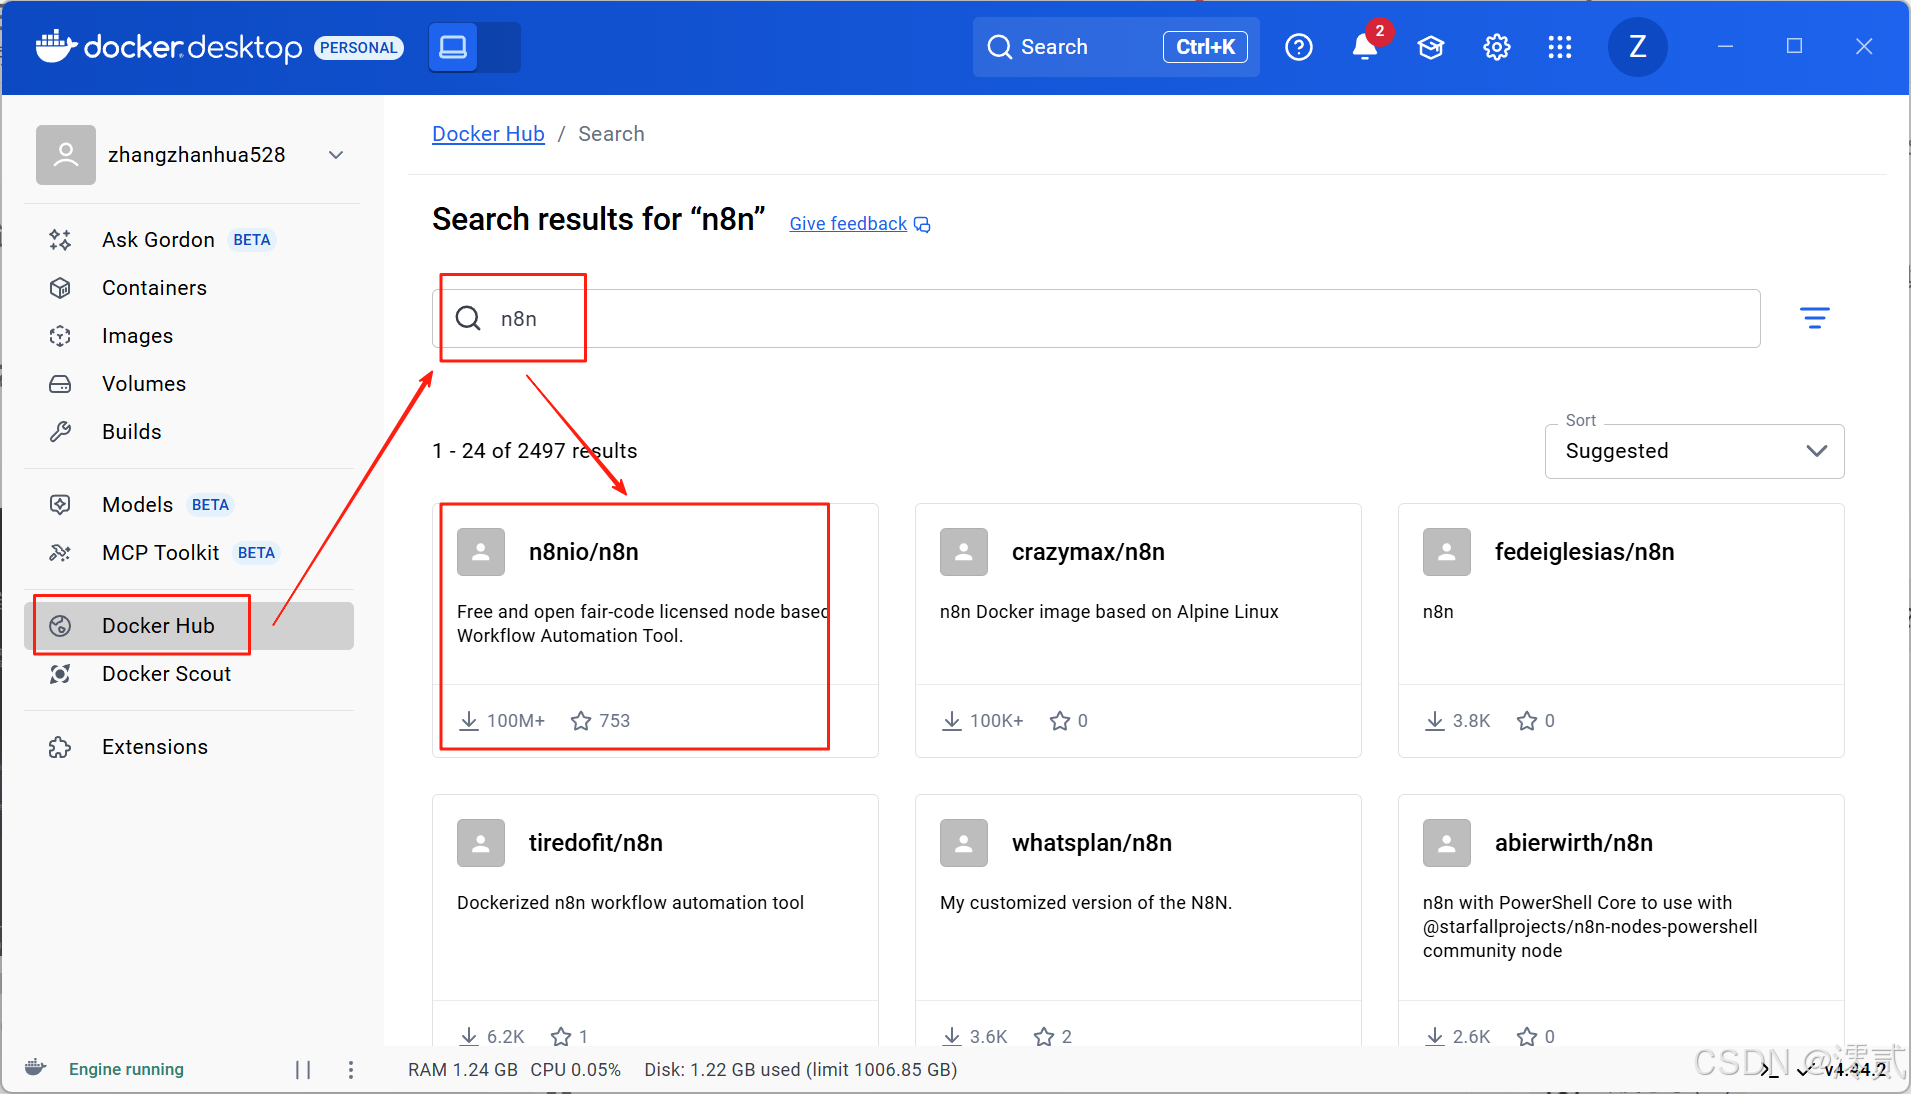Open the abierwirth/n8n result card
Screen dimensions: 1911x1094
tap(1621, 920)
